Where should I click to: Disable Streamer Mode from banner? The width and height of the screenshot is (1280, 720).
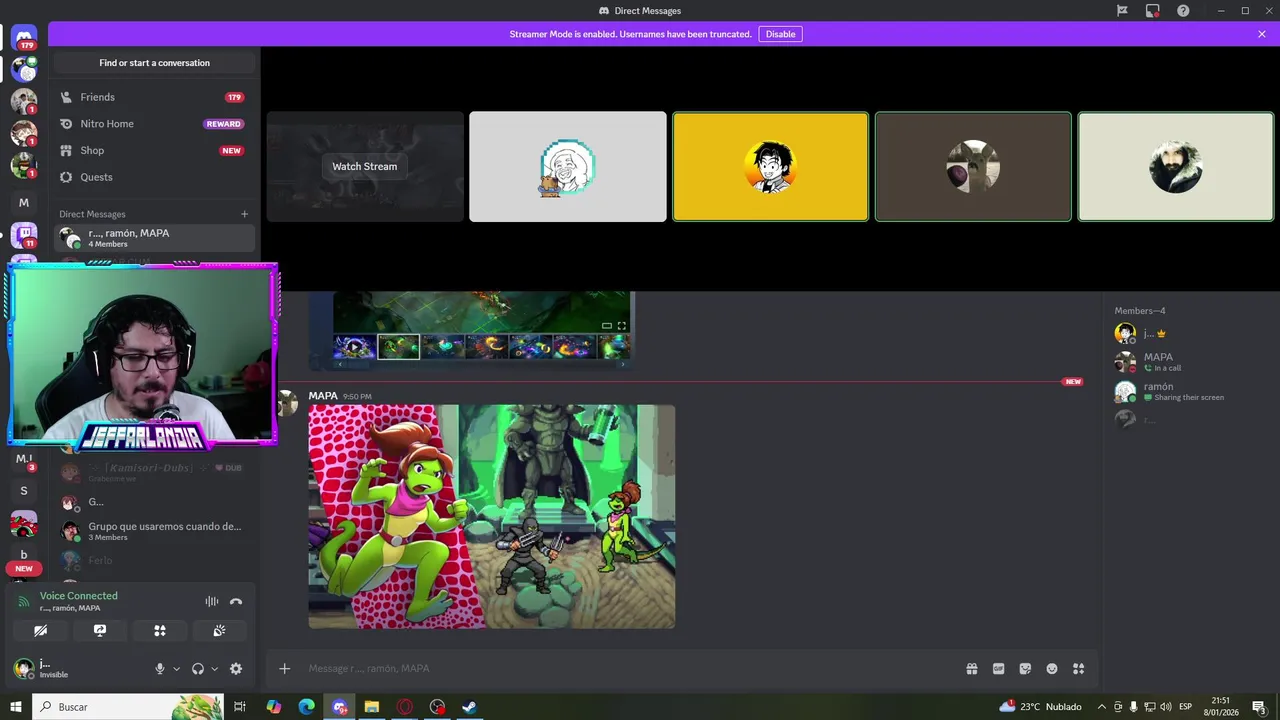tap(780, 34)
